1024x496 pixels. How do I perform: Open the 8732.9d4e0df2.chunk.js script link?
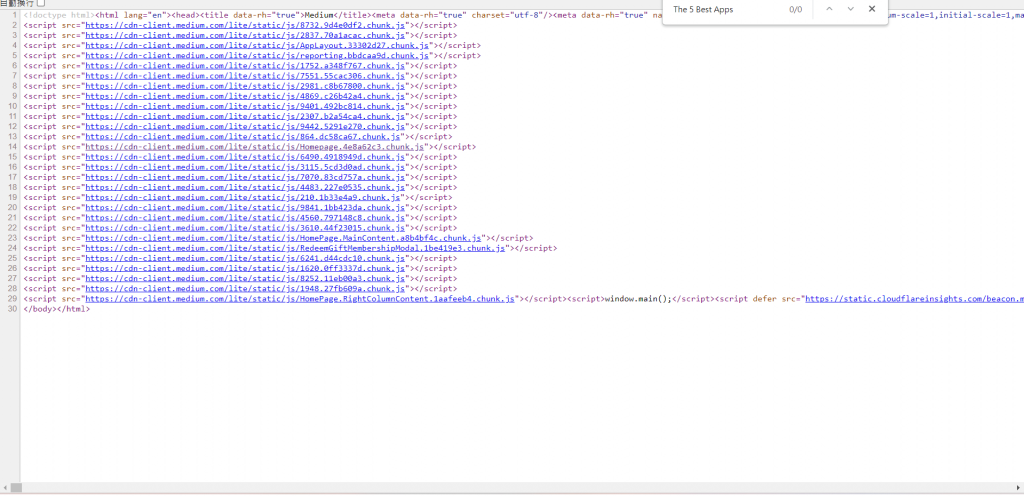(x=246, y=25)
